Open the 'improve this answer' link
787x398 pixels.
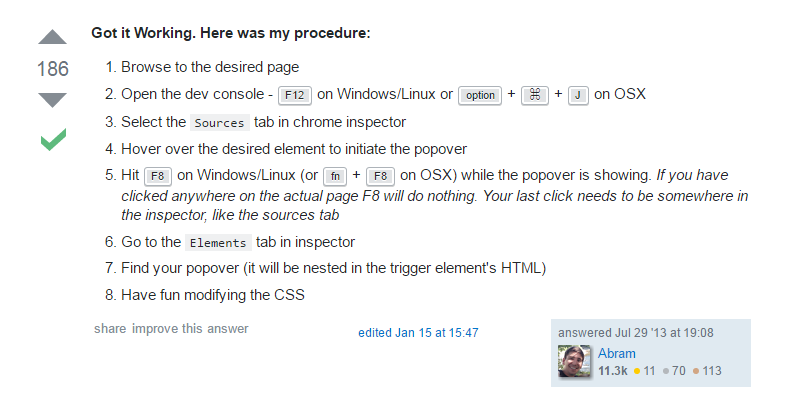pos(190,329)
